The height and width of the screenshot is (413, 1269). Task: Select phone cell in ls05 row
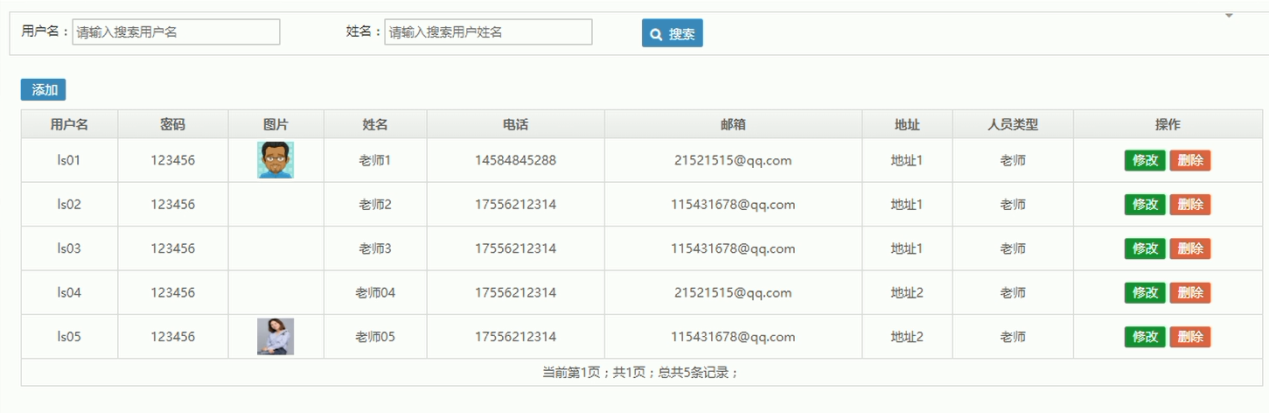coord(515,336)
